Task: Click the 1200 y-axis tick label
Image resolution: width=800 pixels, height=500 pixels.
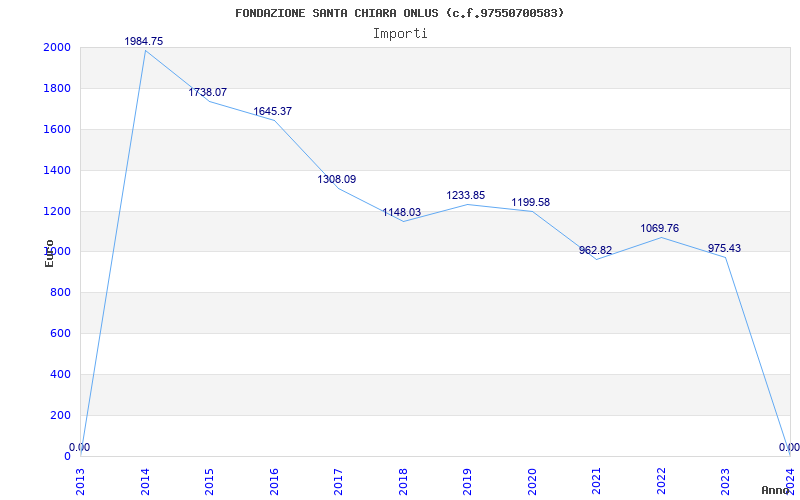Action: (x=58, y=211)
